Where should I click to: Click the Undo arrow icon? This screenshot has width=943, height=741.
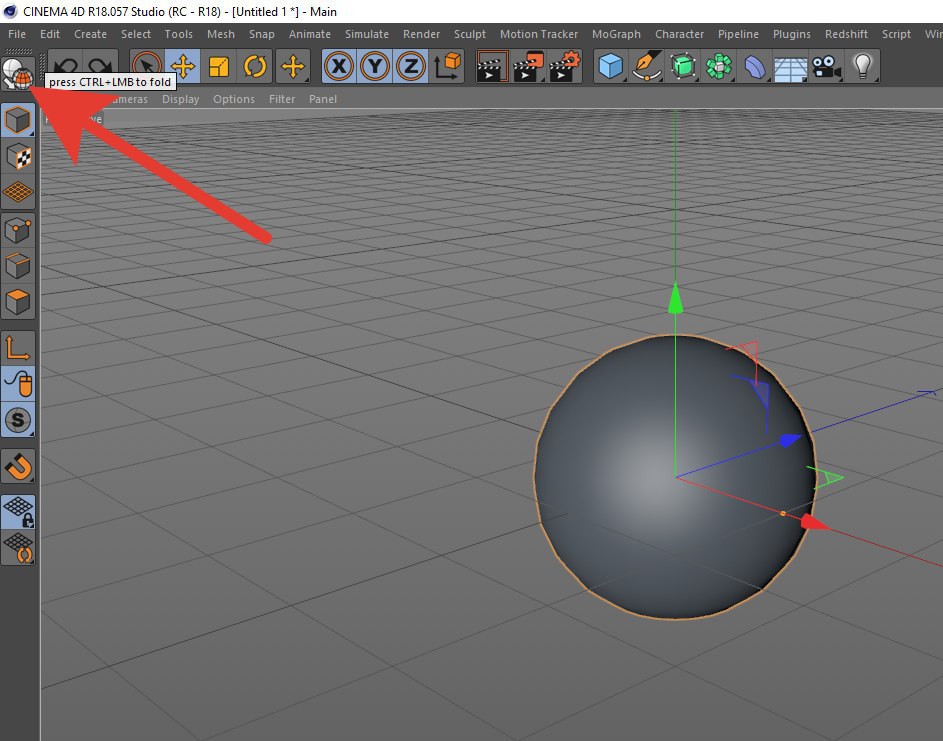click(x=66, y=66)
